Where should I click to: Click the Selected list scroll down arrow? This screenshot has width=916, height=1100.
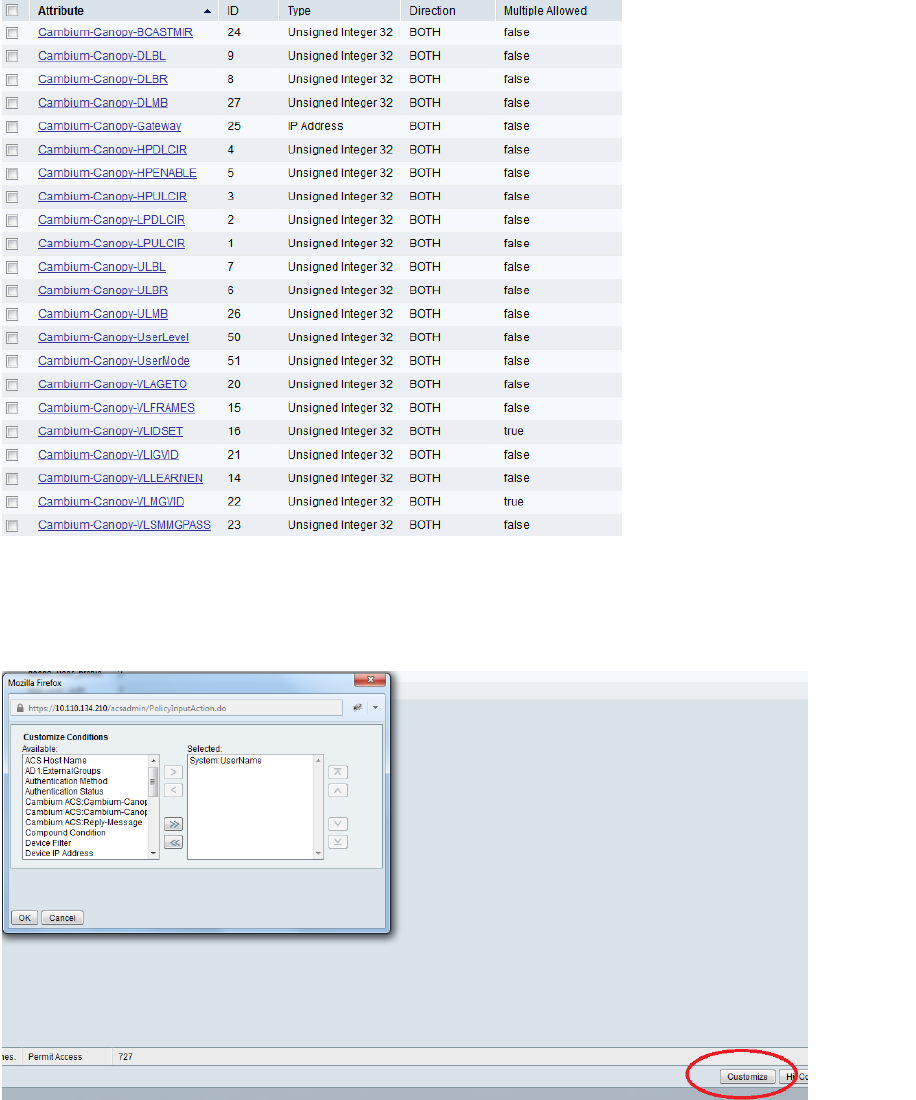(318, 853)
